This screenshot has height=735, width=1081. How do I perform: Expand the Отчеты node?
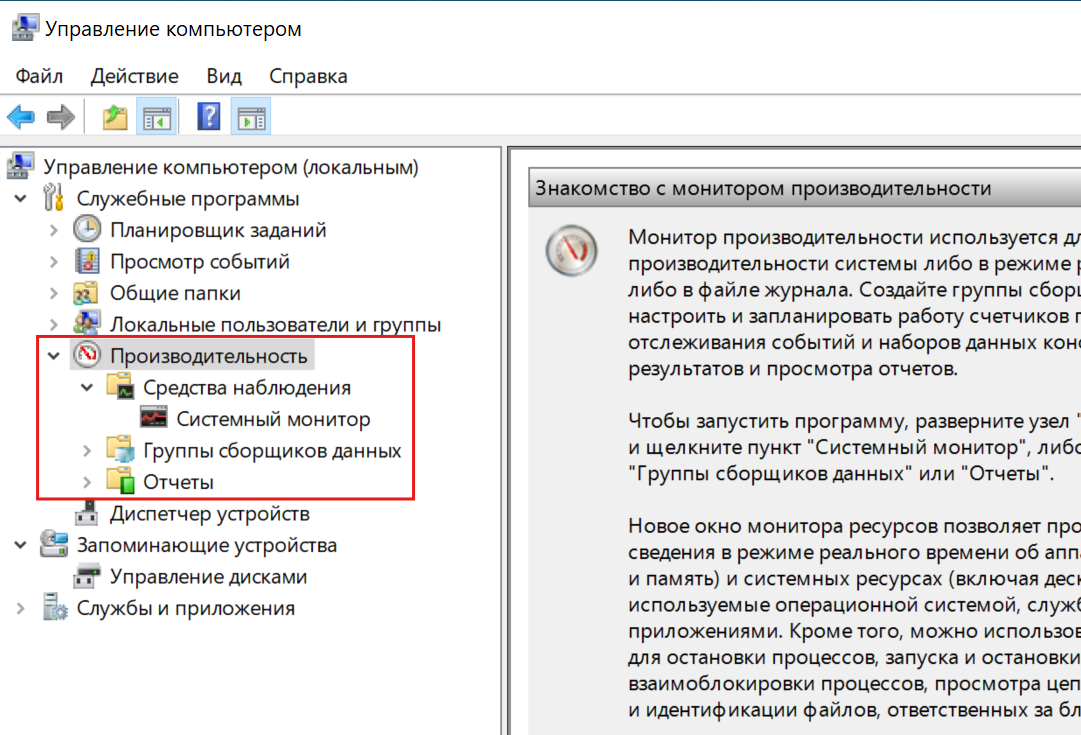pyautogui.click(x=87, y=483)
